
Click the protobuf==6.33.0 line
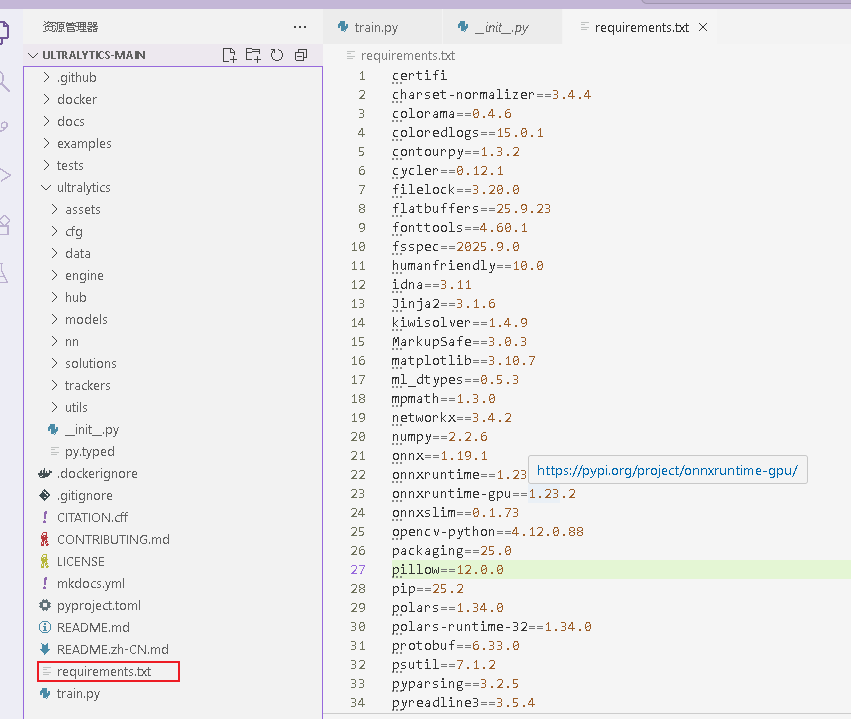pos(455,645)
